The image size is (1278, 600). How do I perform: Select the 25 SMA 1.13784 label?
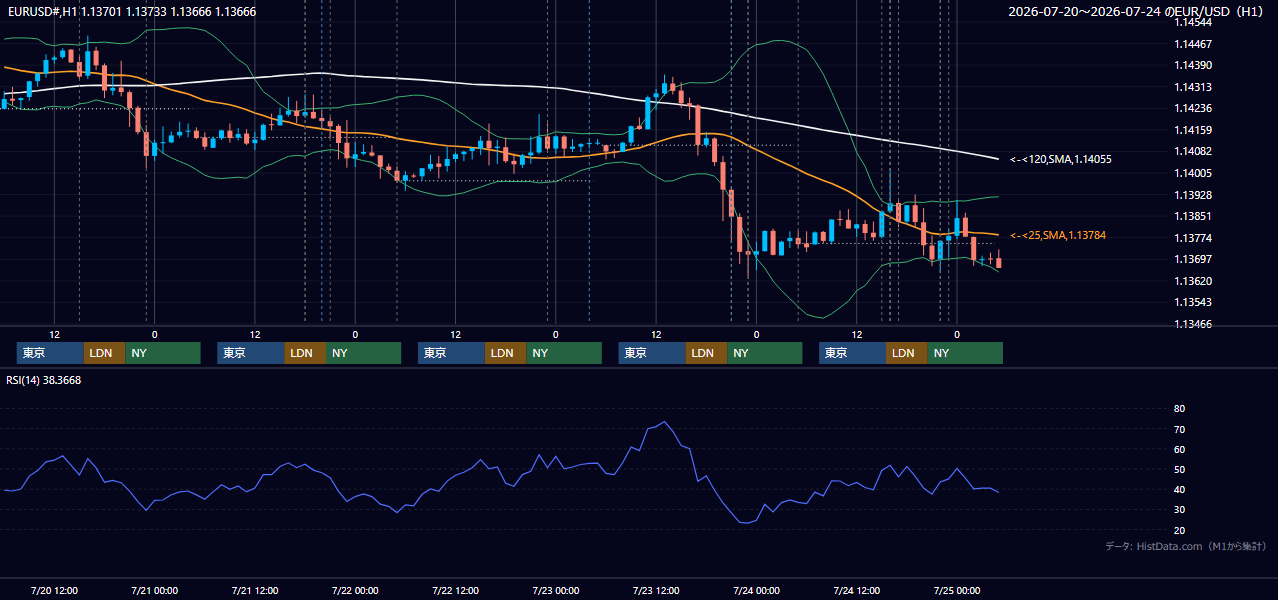click(1058, 235)
